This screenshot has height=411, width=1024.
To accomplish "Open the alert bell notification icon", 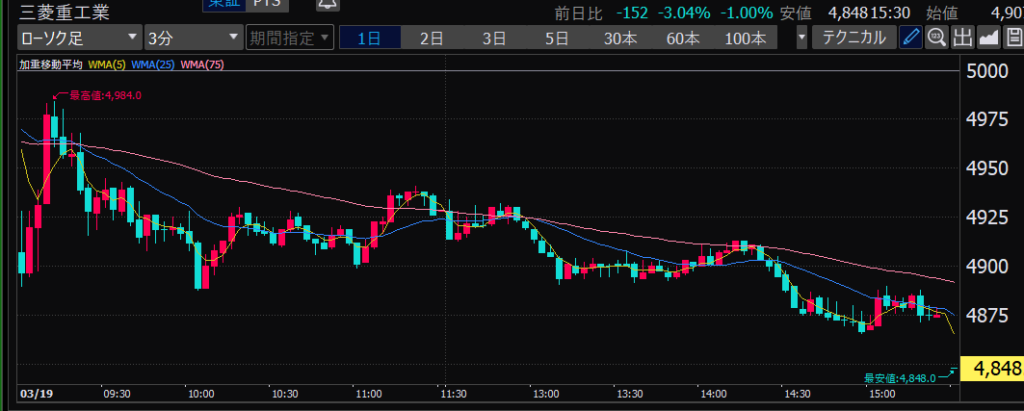I will pyautogui.click(x=326, y=6).
